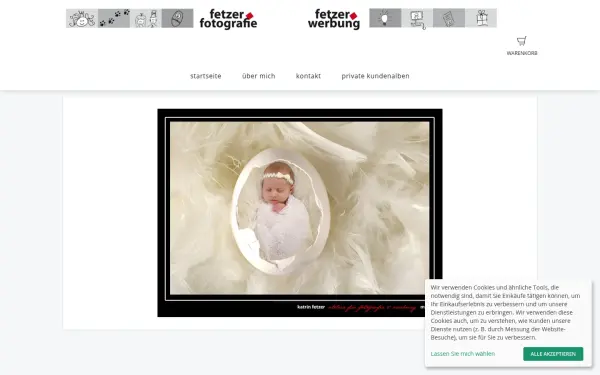Accept all cookies with ALLE AKZEPTIEREN
The height and width of the screenshot is (375, 600).
coord(553,354)
